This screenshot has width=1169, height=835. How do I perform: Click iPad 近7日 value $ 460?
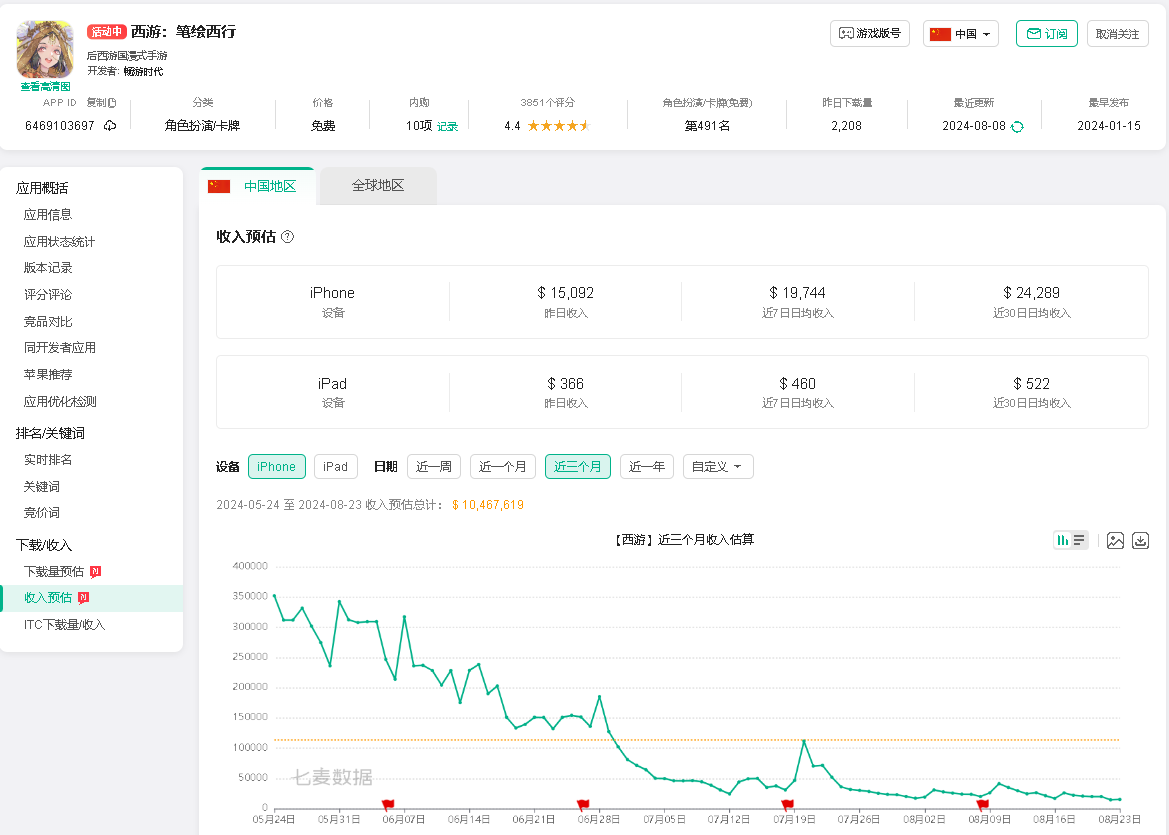tap(797, 384)
